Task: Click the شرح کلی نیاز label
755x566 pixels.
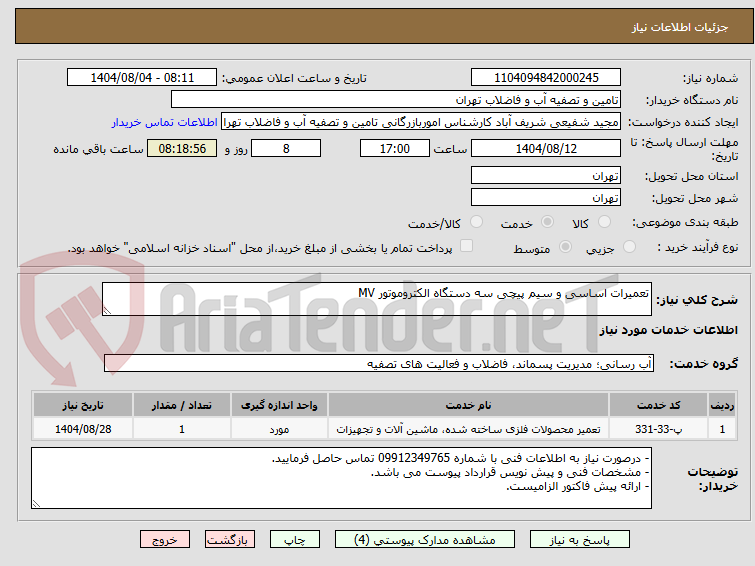Action: coord(697,300)
